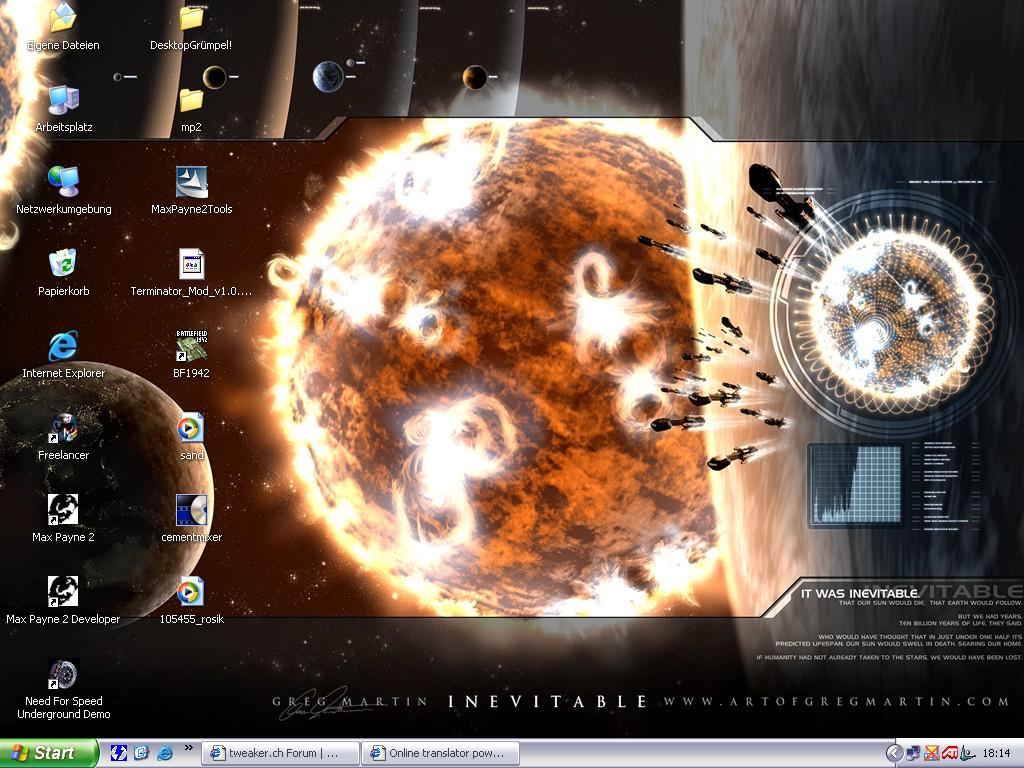1024x768 pixels.
Task: Launch Internet Explorer from Quick Launch
Action: coord(164,753)
